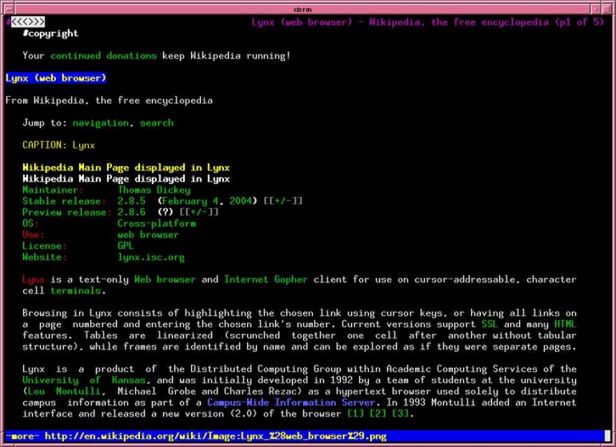Screen dimensions: 616x447
Task: Follow the HTML link
Action: [x=565, y=324]
